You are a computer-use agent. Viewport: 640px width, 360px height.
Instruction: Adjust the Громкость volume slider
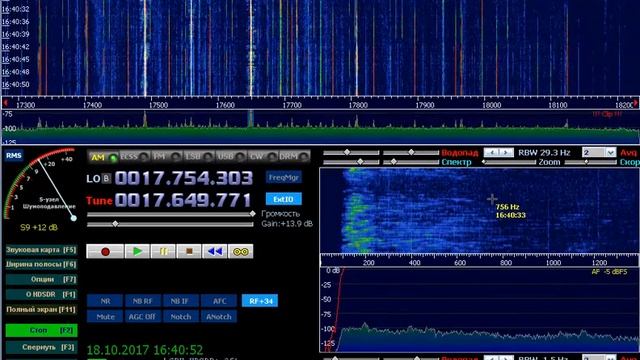pos(171,214)
